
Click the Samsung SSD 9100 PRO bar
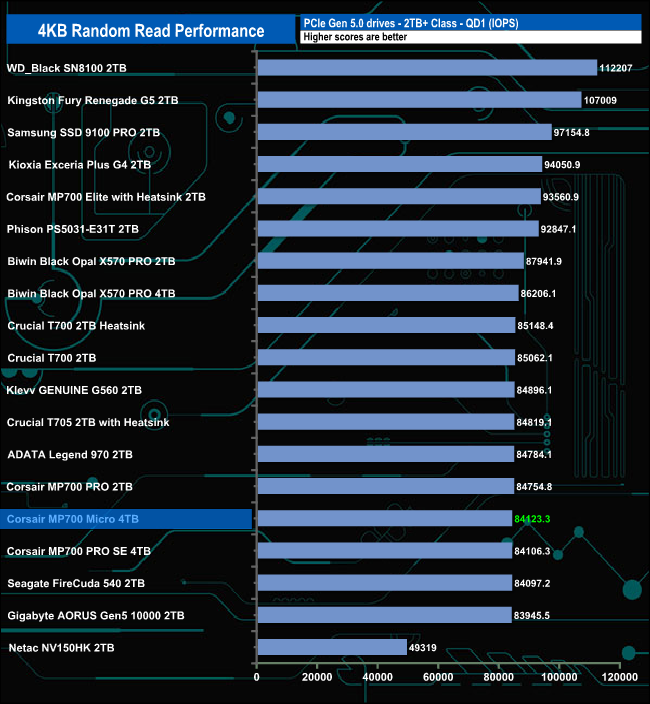[404, 132]
